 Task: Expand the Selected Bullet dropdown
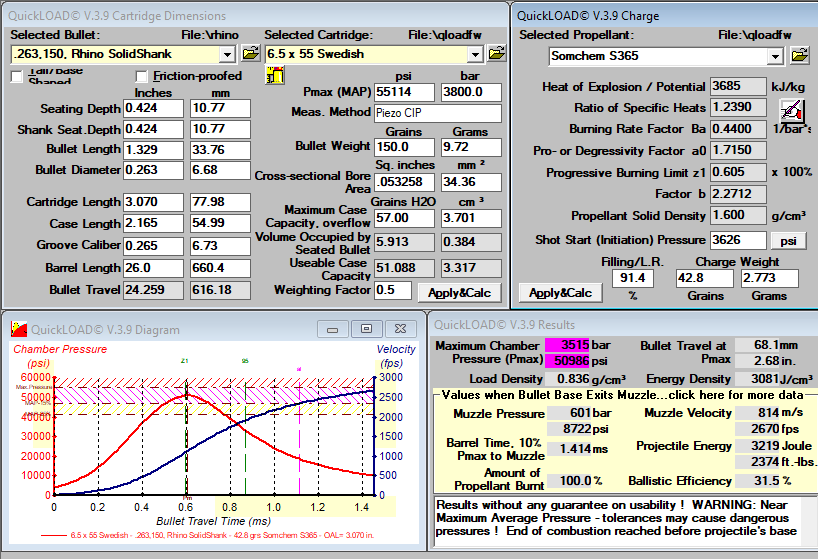pos(226,54)
